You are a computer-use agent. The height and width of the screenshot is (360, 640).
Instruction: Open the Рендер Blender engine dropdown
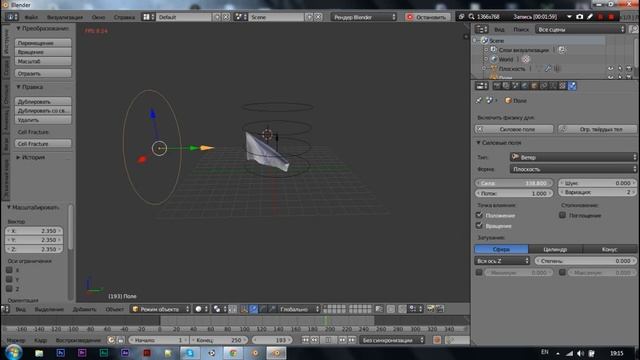click(364, 17)
